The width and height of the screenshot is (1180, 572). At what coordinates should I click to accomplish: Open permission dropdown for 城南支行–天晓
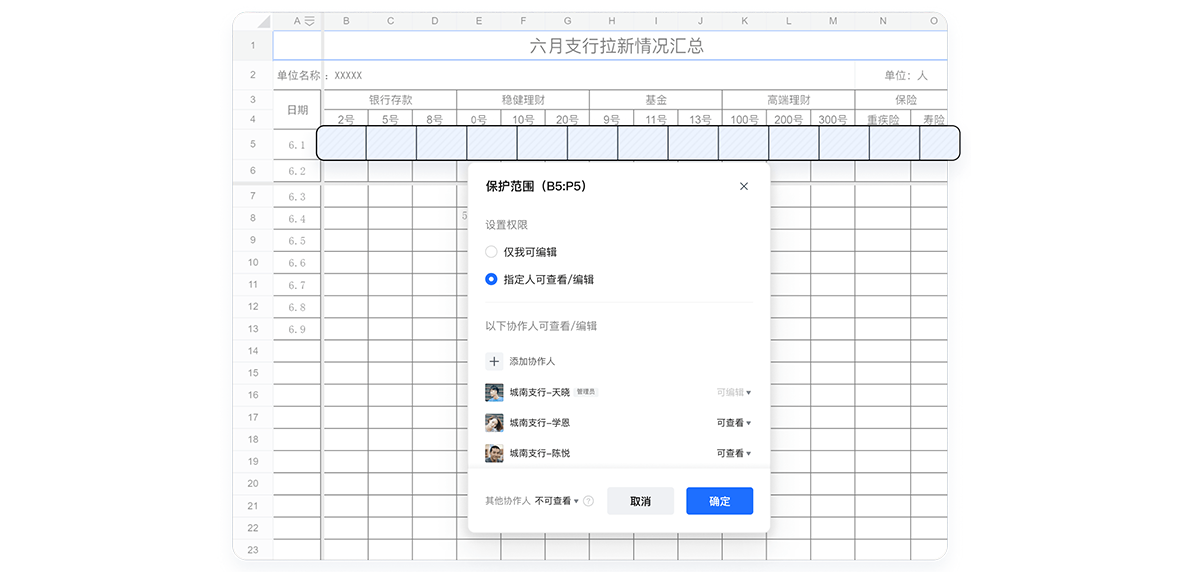pos(733,393)
